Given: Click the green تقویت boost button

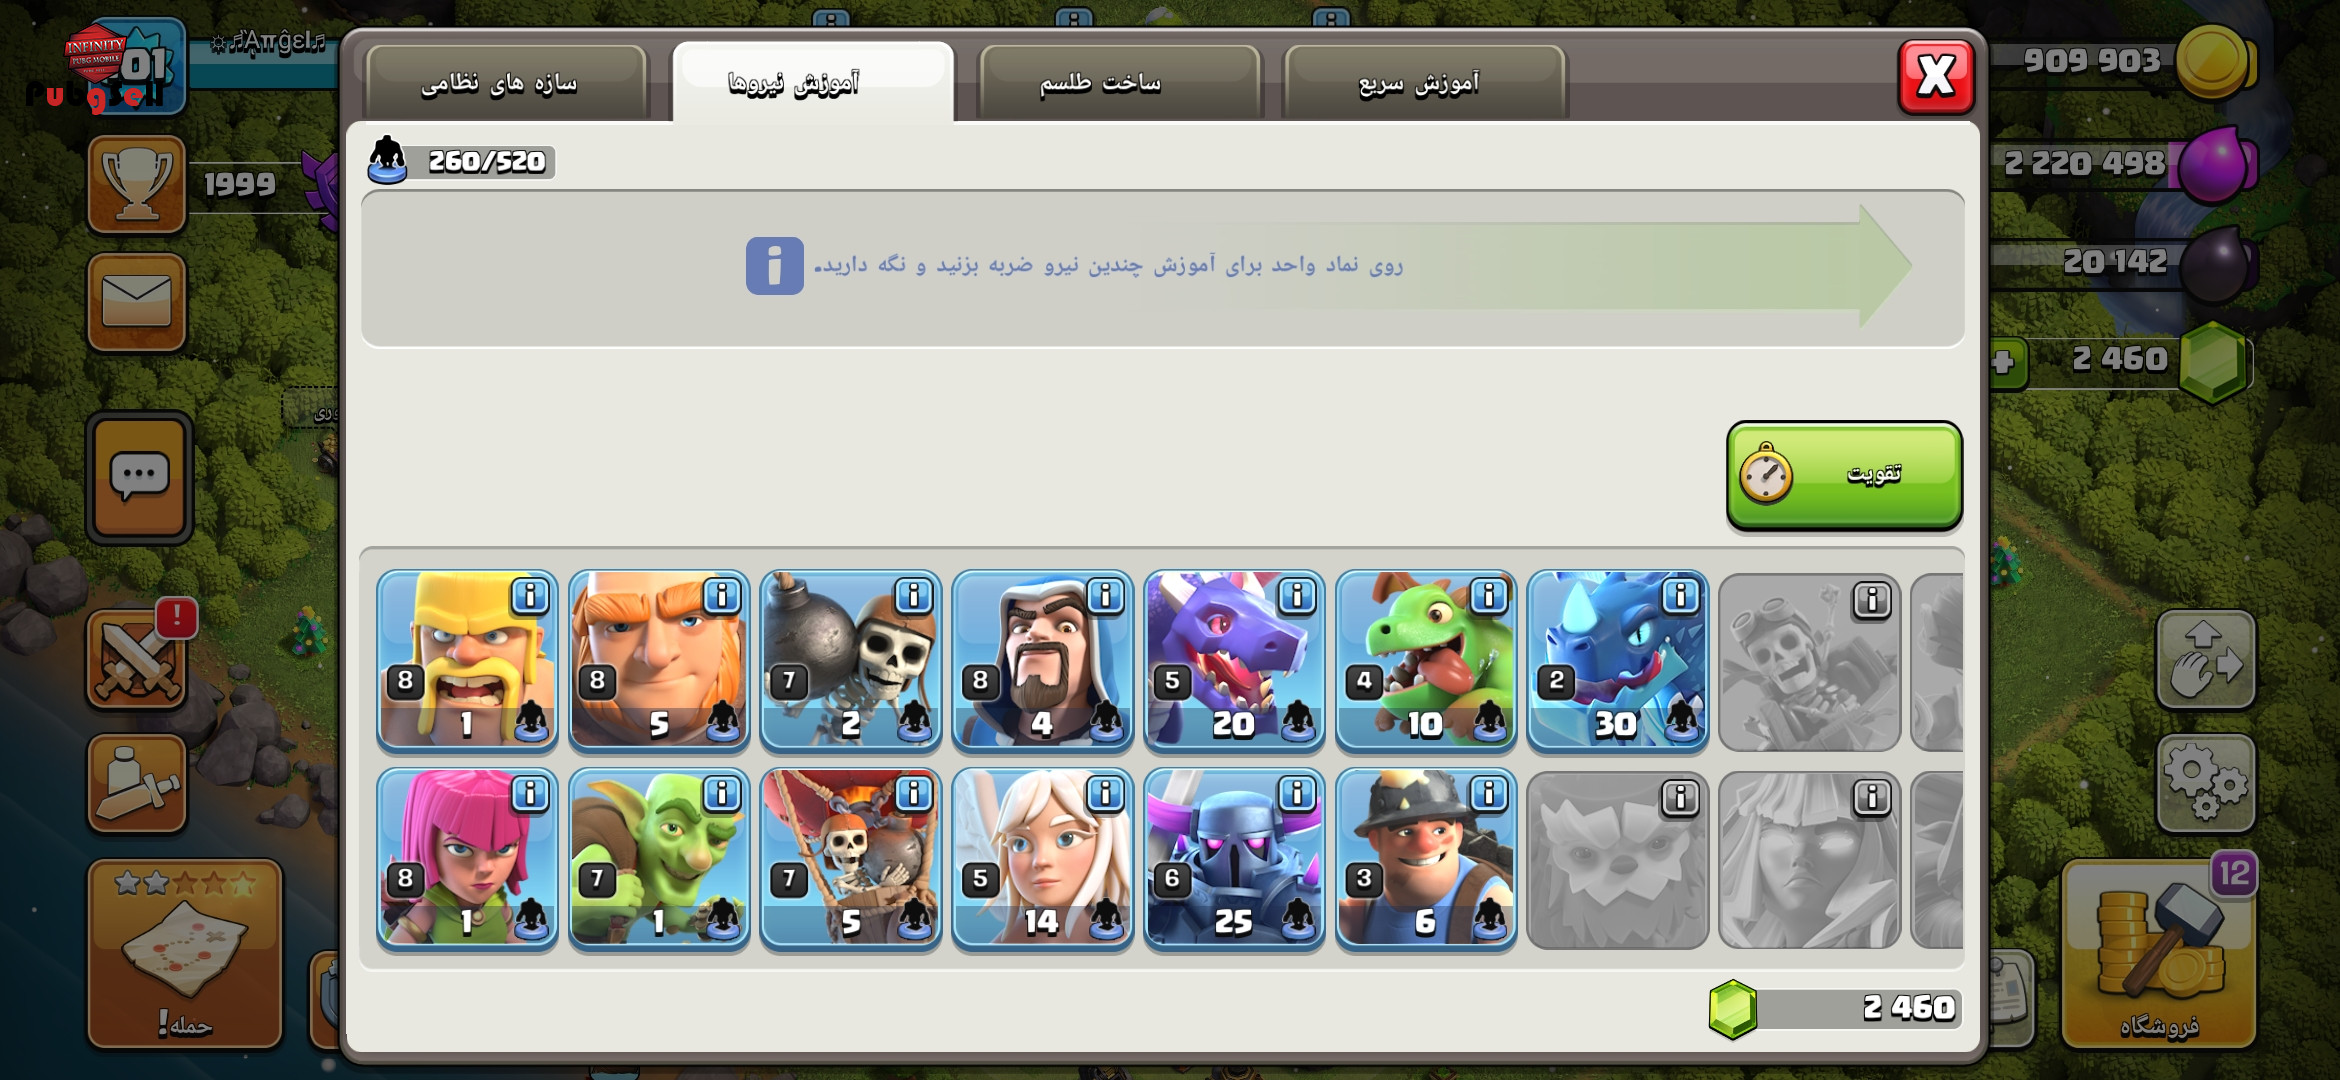Looking at the screenshot, I should click(x=1844, y=475).
